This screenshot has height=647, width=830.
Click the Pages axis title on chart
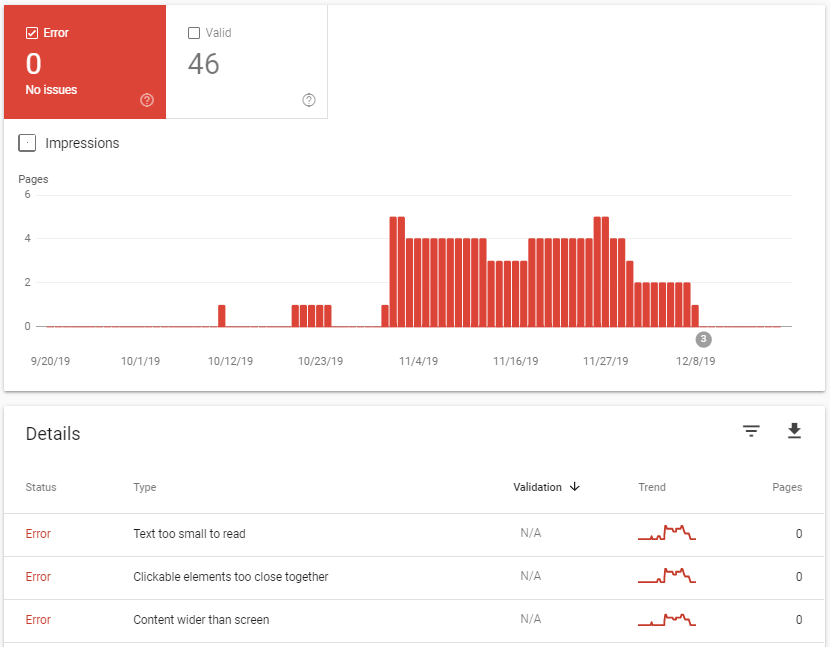33,179
